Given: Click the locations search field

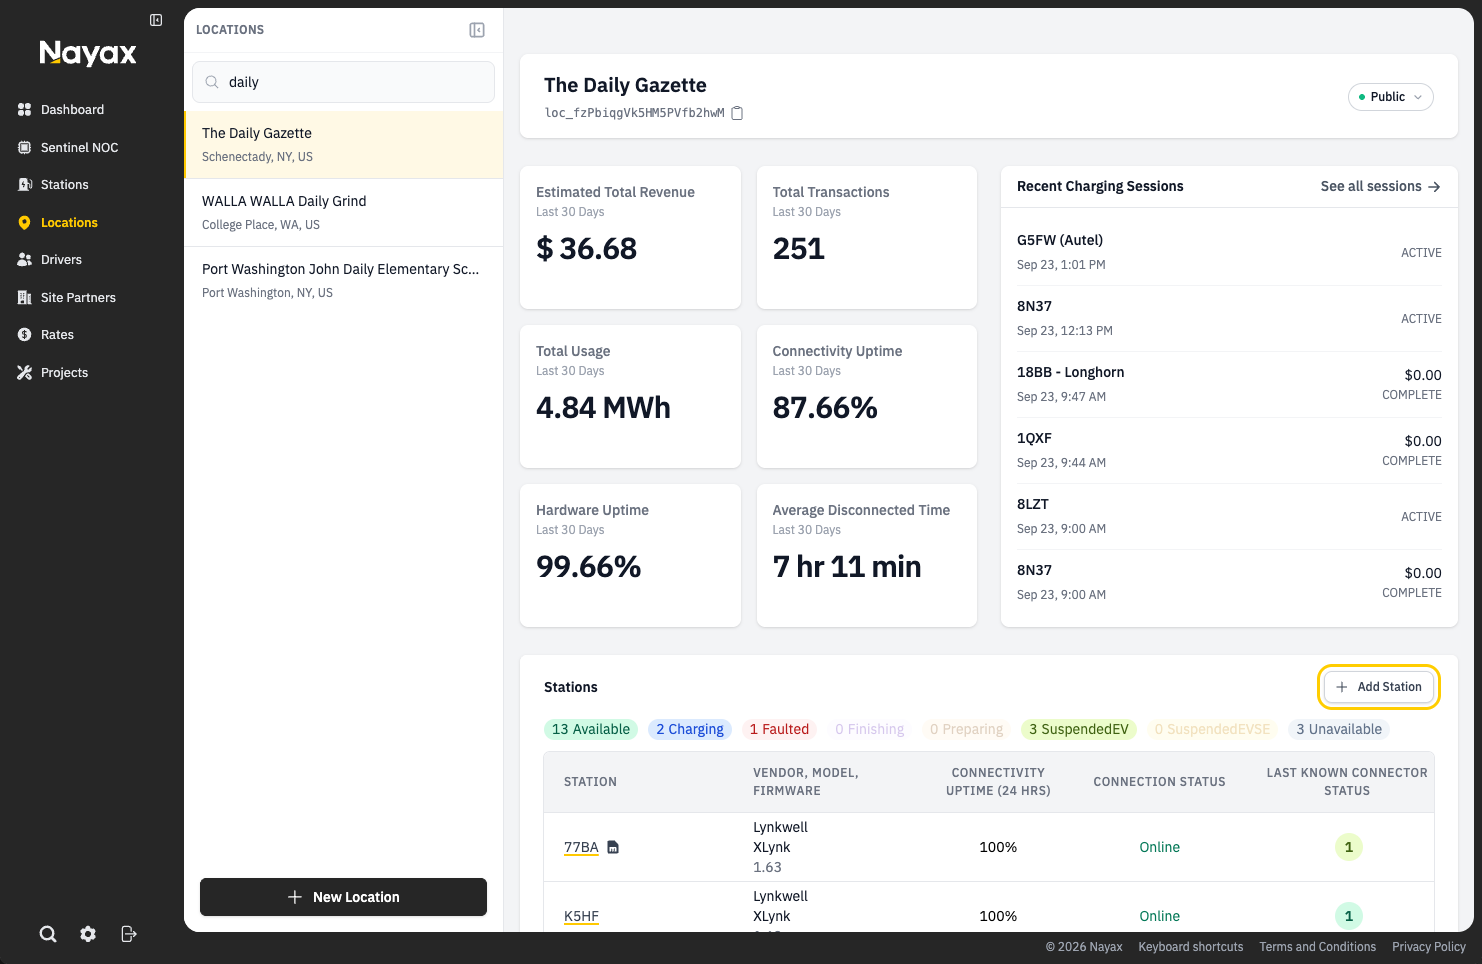Looking at the screenshot, I should (343, 82).
